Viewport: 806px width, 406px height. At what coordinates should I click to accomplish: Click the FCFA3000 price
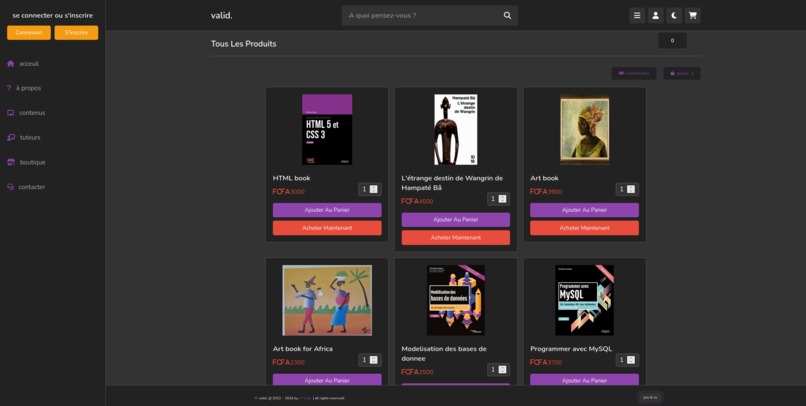click(x=288, y=192)
